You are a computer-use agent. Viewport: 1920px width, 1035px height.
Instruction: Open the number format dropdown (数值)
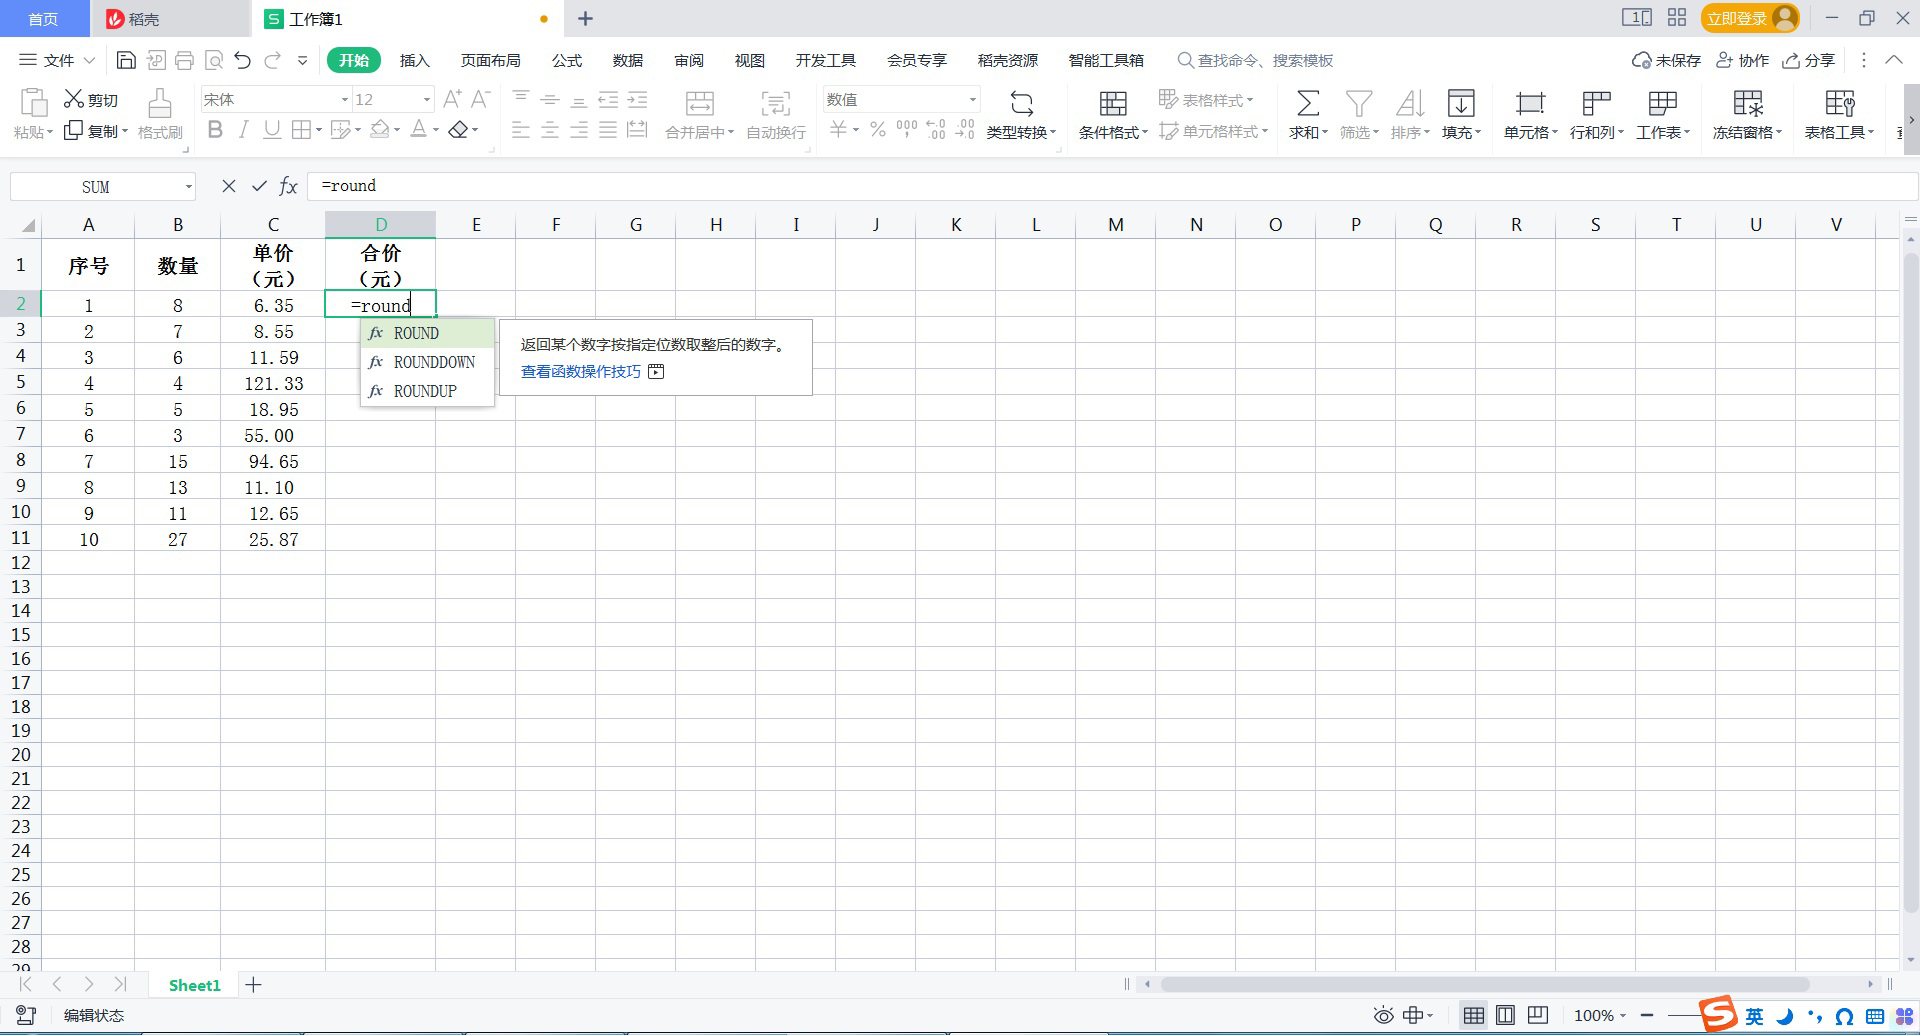(x=972, y=100)
